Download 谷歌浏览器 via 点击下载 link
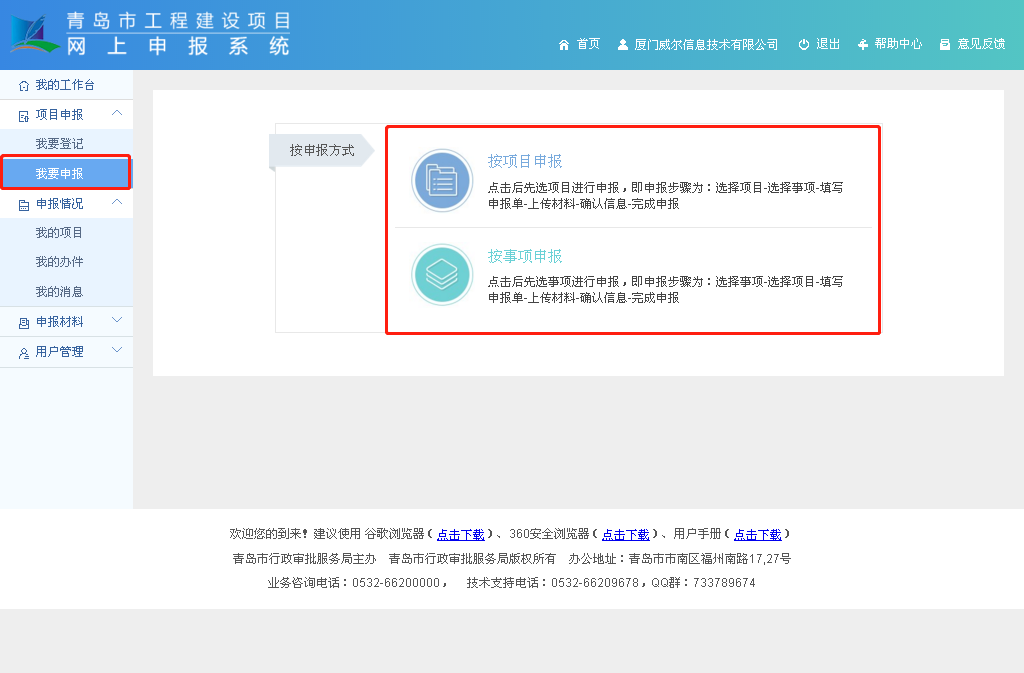This screenshot has width=1024, height=673. tap(460, 535)
